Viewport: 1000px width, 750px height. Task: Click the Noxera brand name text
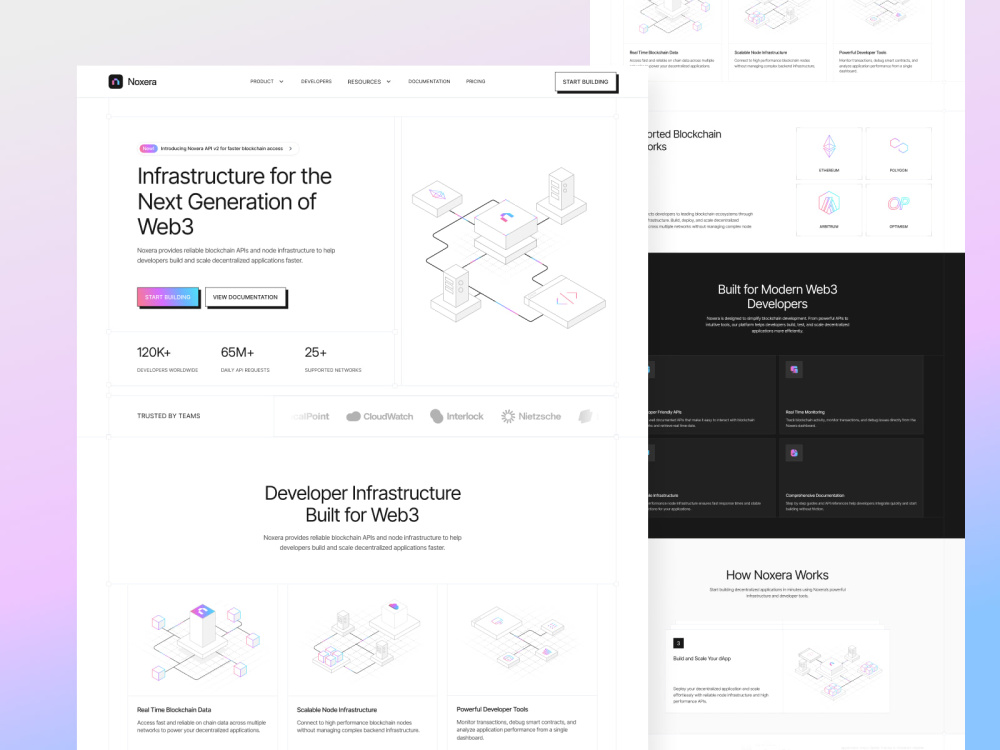pyautogui.click(x=142, y=82)
